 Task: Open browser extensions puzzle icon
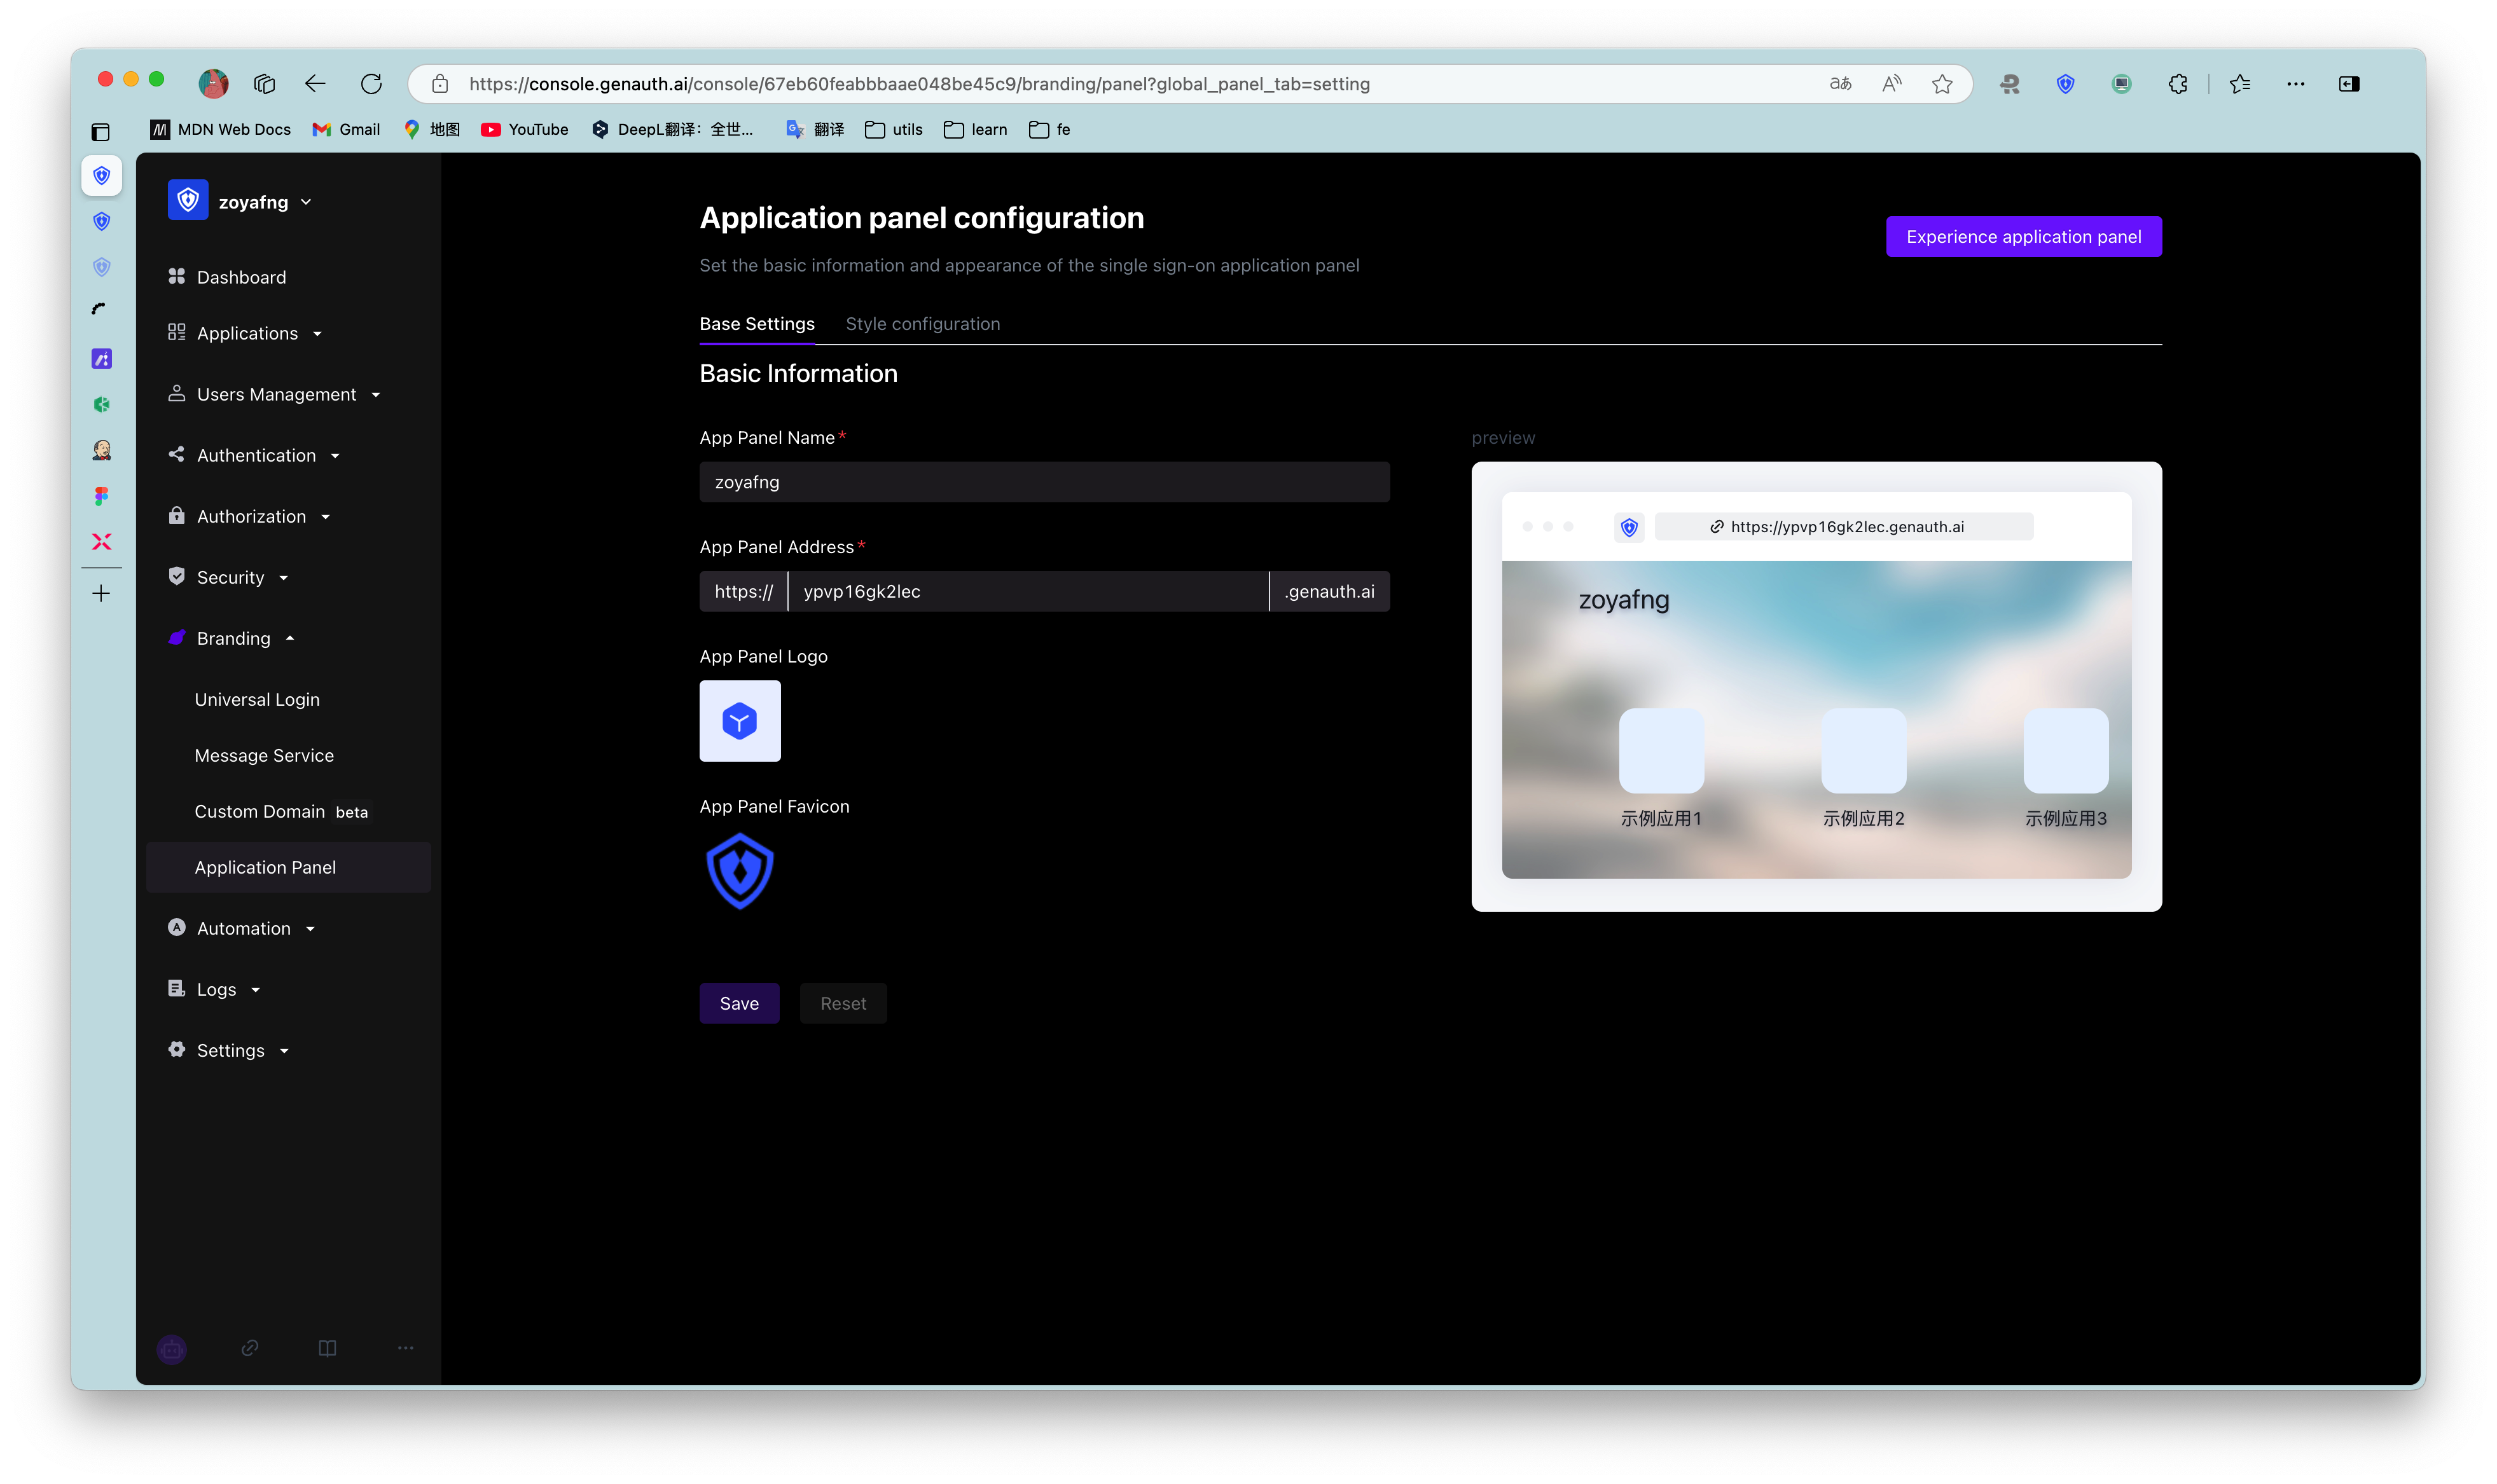click(x=2177, y=84)
